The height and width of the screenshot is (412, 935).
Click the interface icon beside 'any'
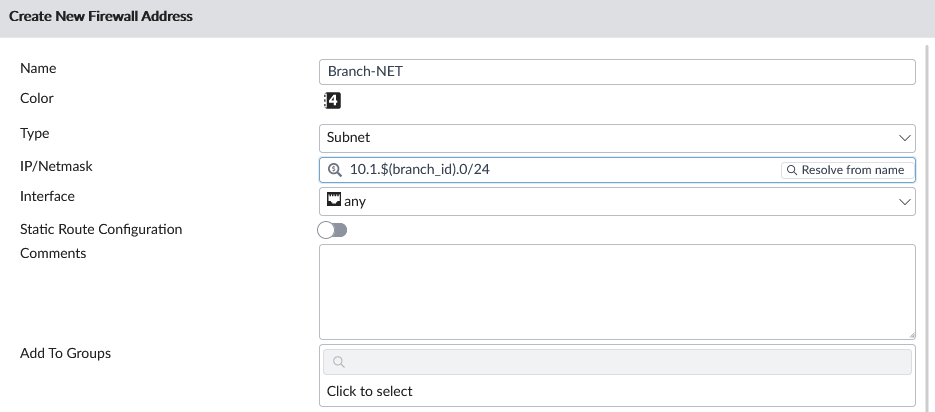[333, 201]
